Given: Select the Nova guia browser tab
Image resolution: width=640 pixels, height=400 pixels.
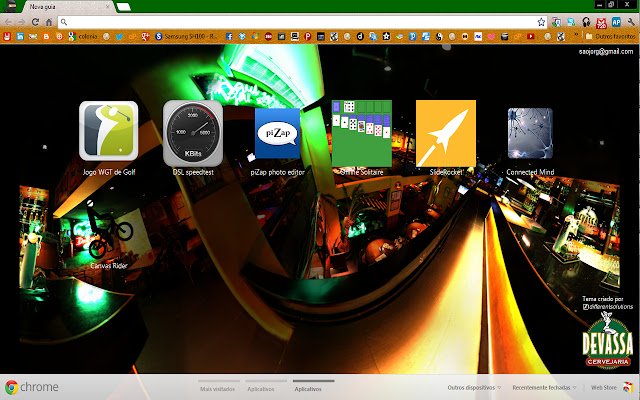Looking at the screenshot, I should coord(65,7).
